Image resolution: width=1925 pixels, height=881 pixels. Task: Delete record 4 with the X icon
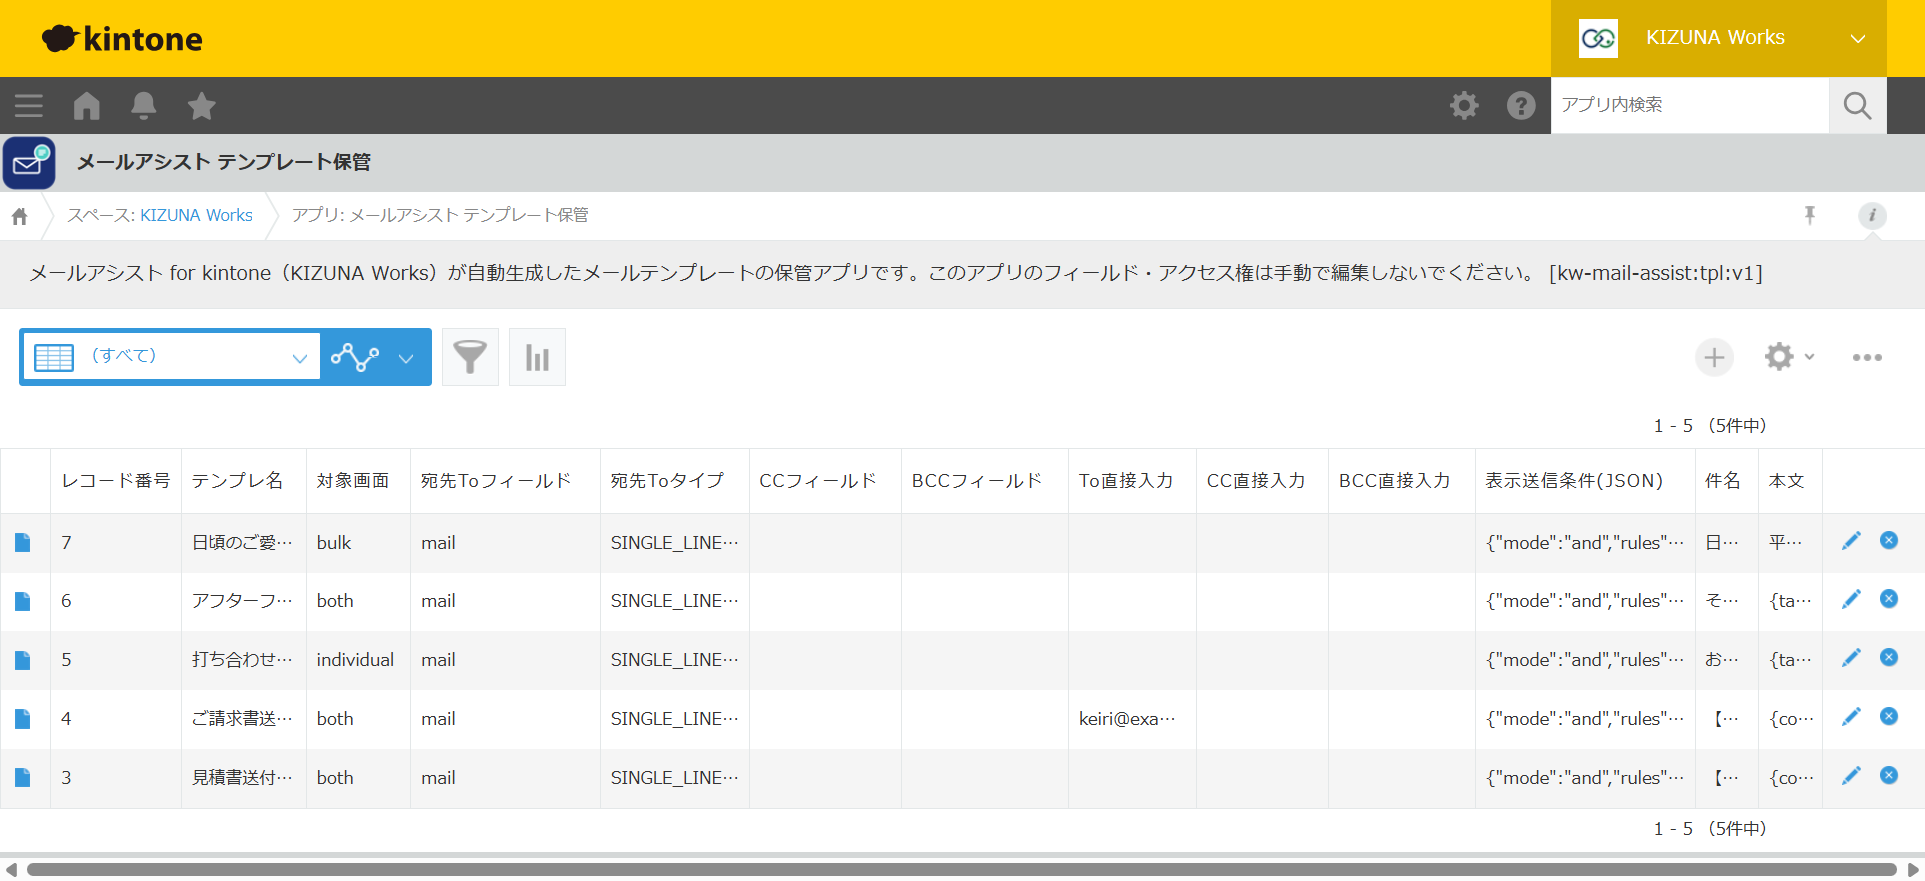(1889, 716)
